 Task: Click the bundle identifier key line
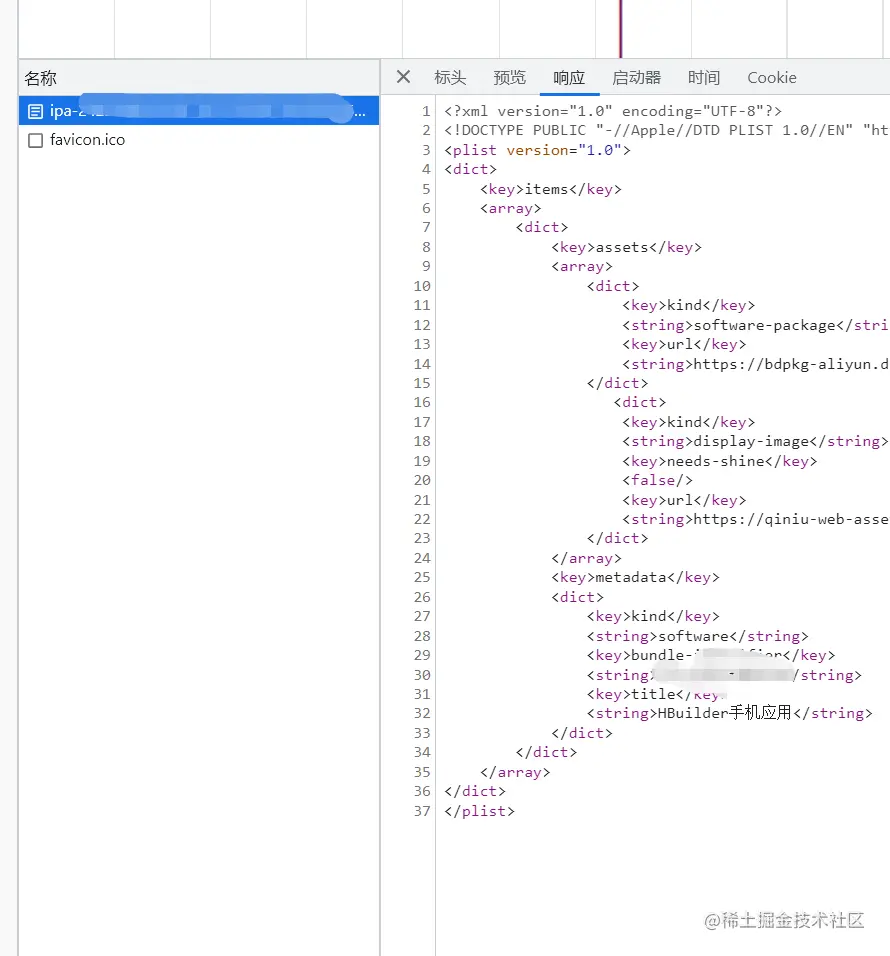click(711, 655)
